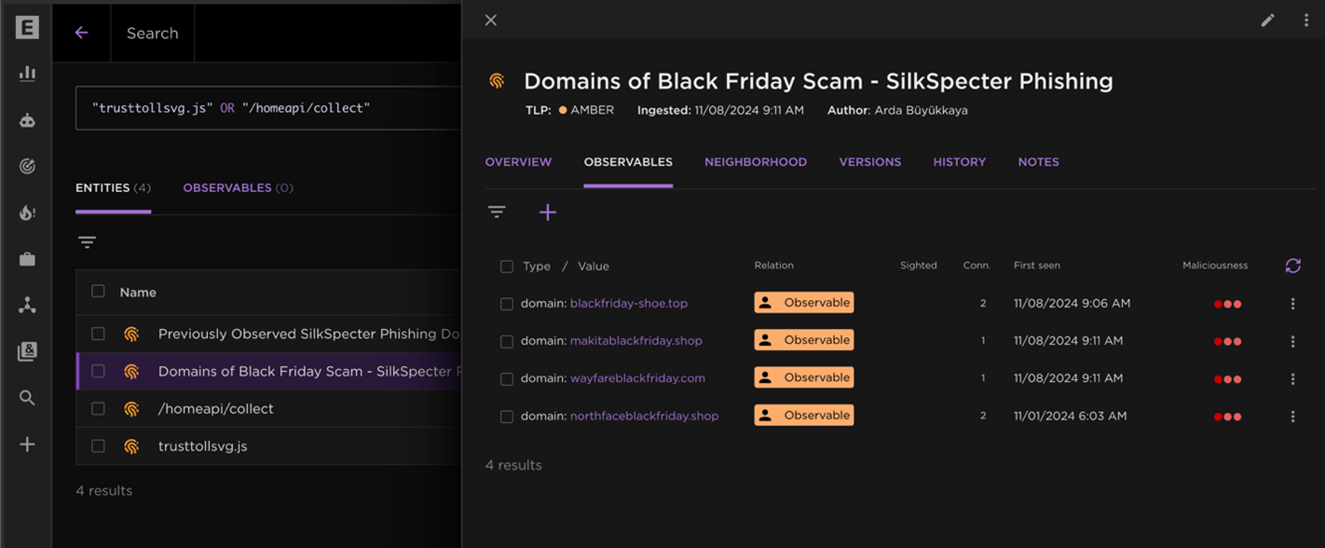Click the plus icon to add observable
The height and width of the screenshot is (548, 1325).
coord(547,212)
